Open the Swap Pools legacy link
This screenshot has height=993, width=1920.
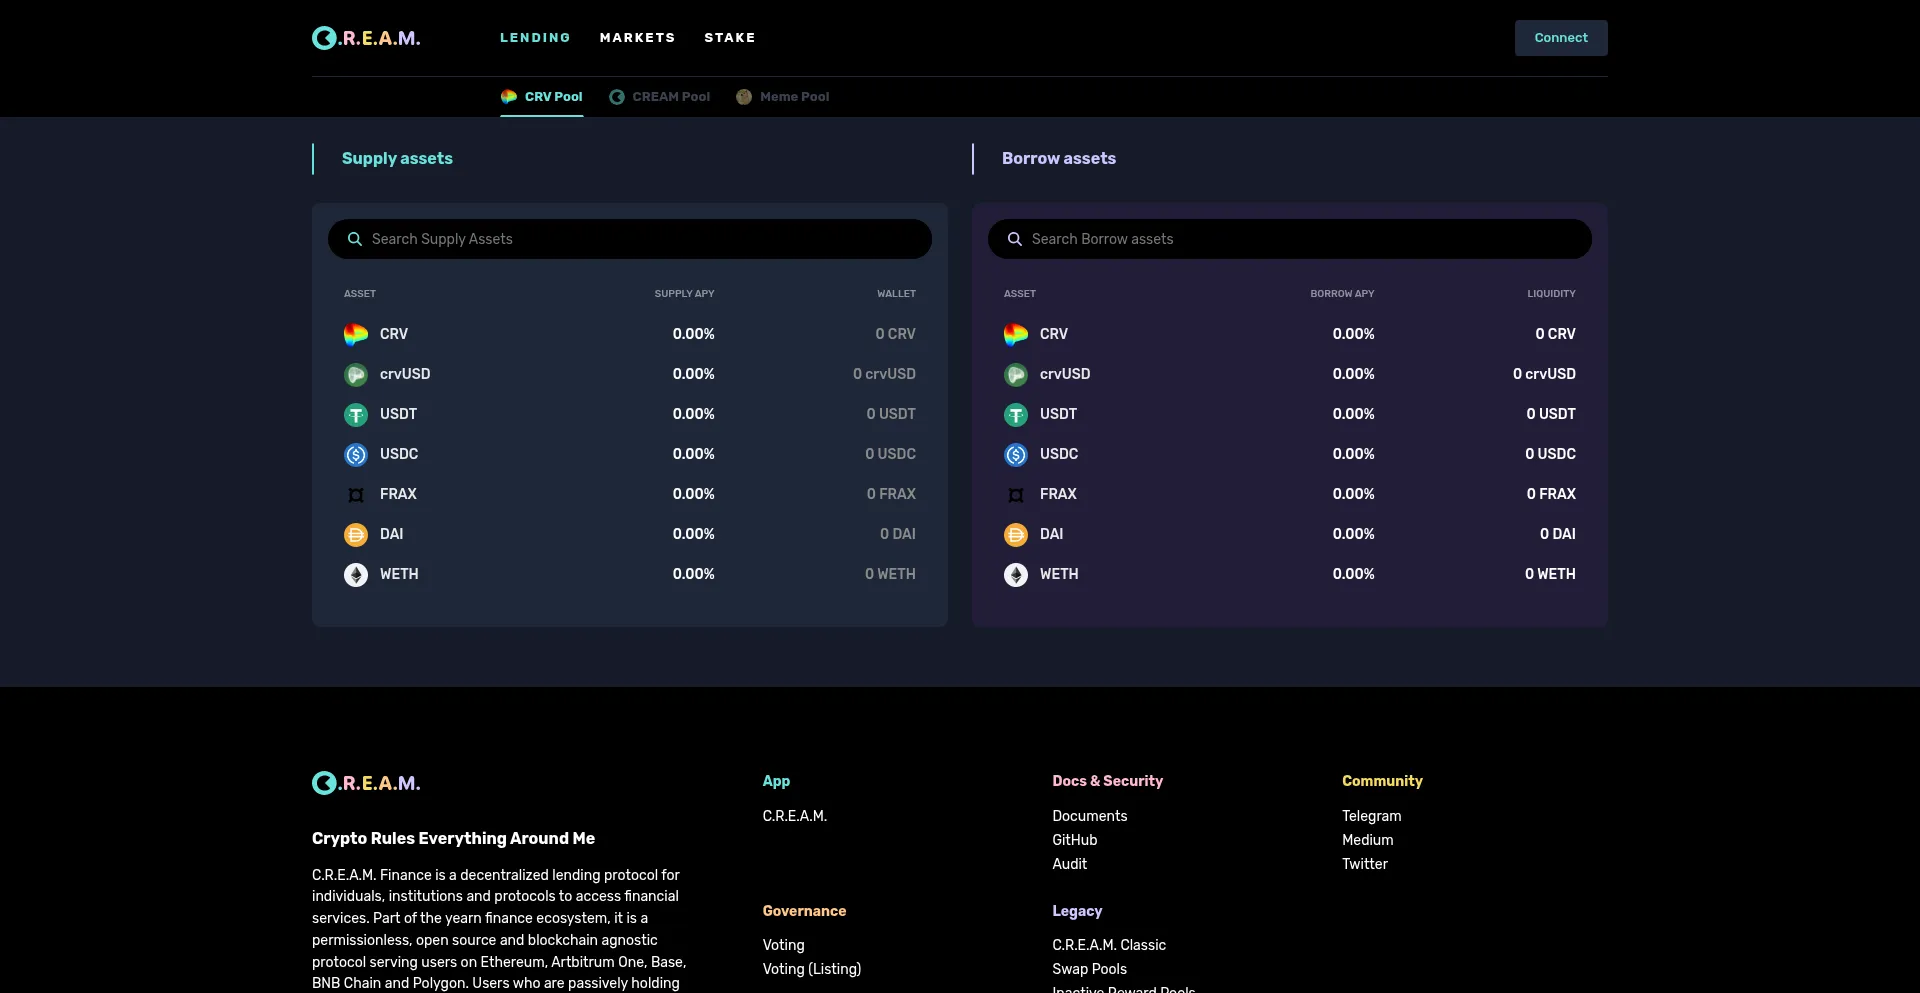tap(1089, 969)
